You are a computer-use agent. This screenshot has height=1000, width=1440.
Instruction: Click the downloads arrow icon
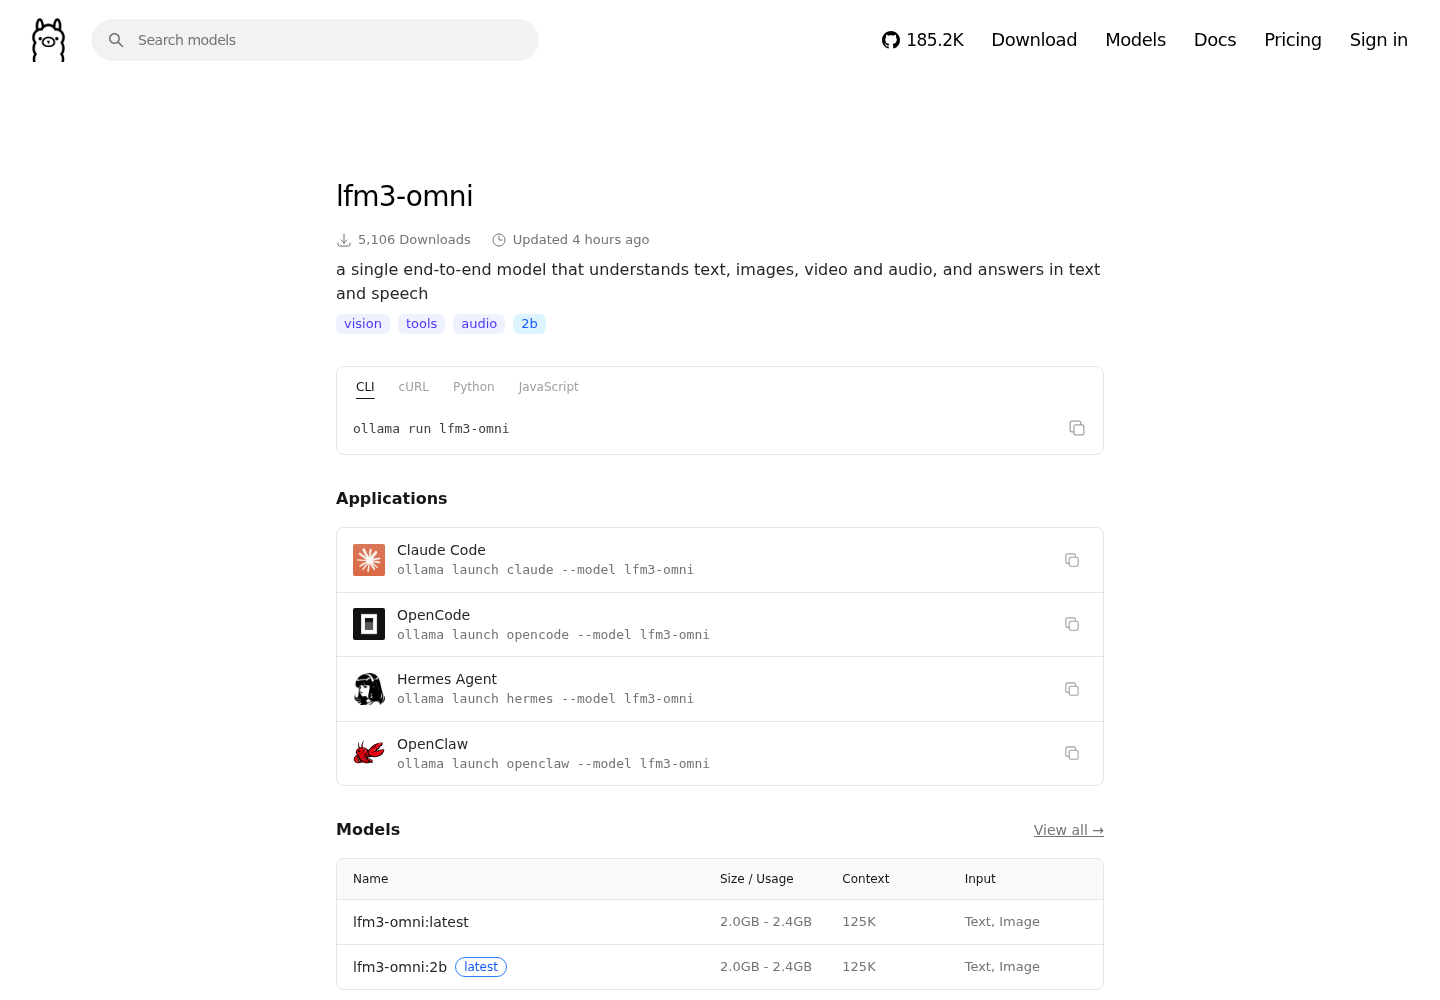pos(344,240)
